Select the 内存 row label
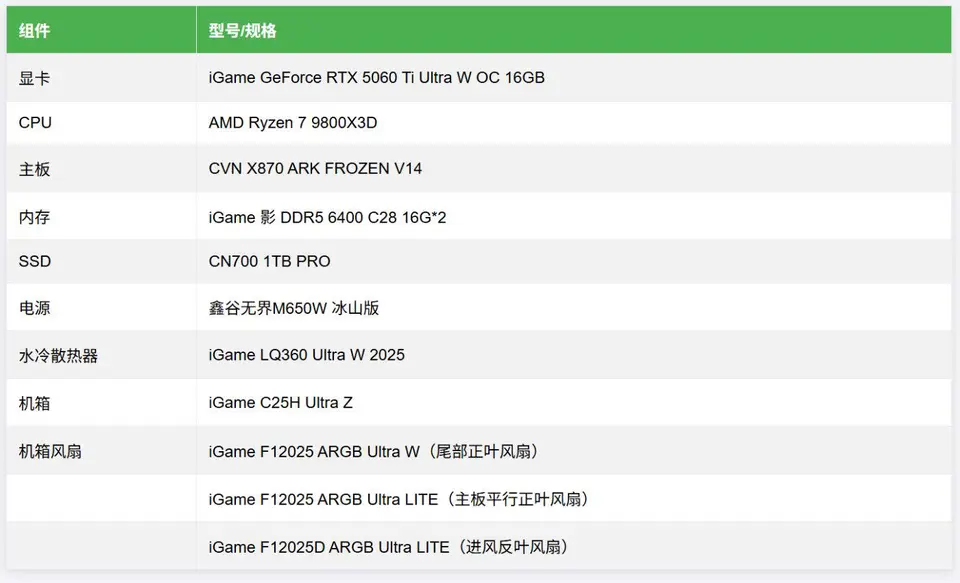Screen dimensions: 960x583 (x=34, y=217)
